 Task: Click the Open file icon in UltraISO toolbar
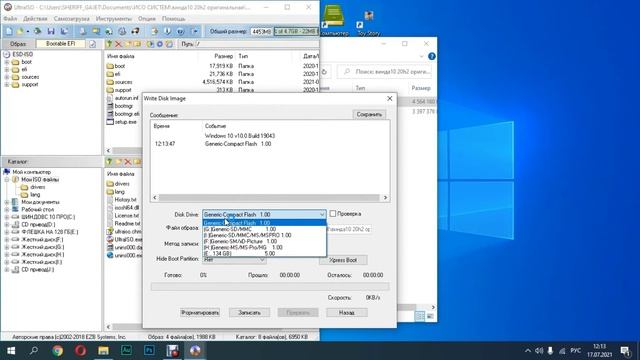point(20,31)
